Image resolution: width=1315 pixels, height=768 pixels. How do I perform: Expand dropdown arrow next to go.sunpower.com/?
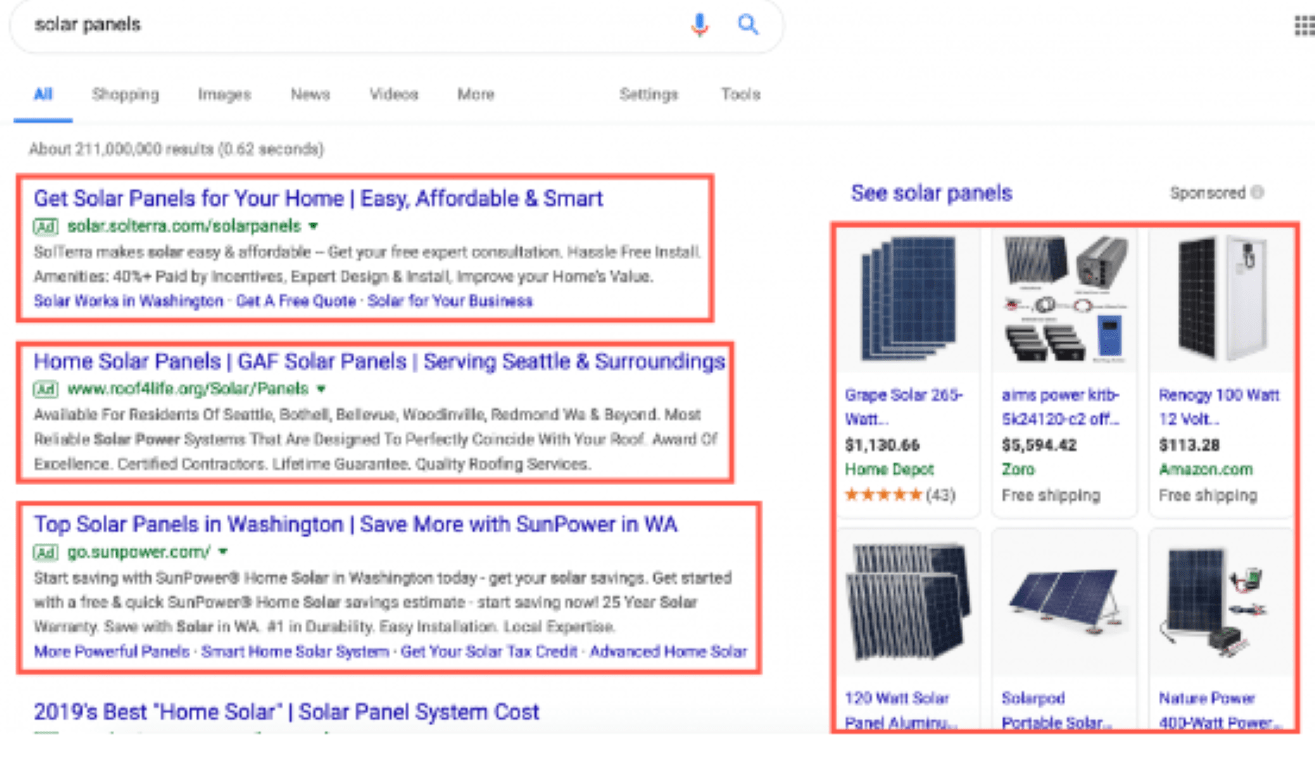223,552
